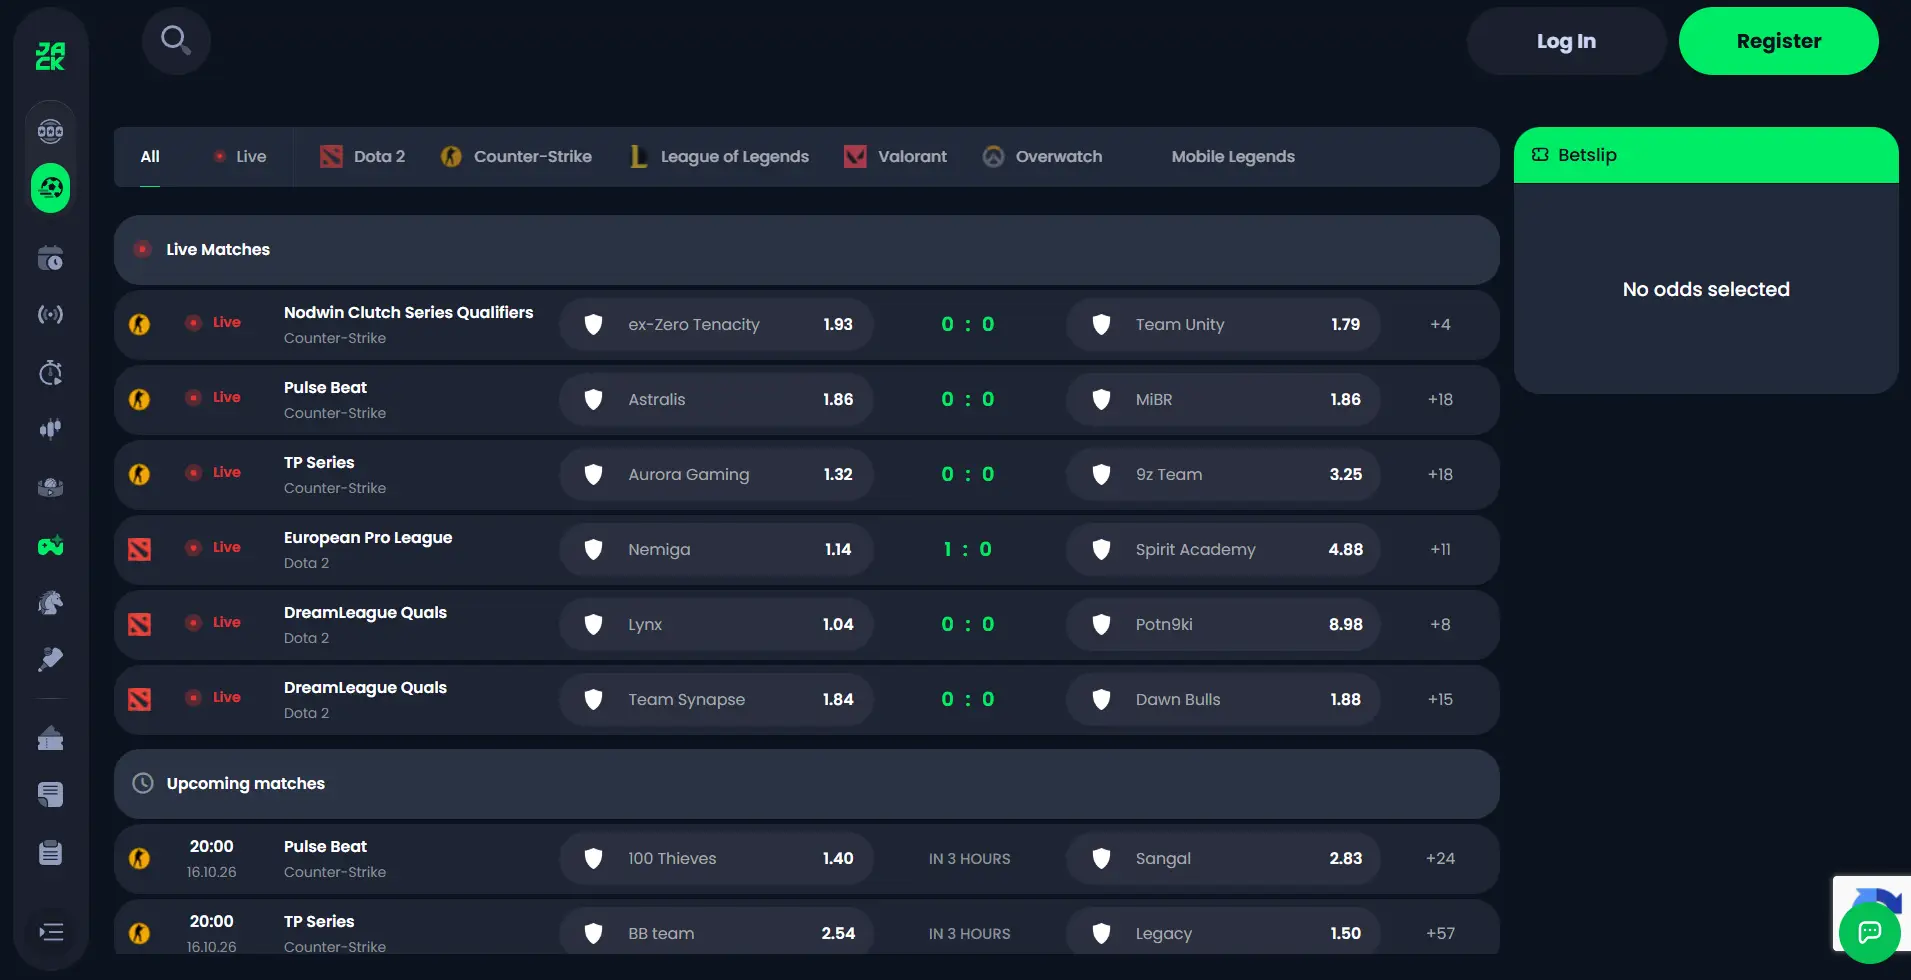Open the cricket bat sidebar icon
This screenshot has height=980, width=1911.
(x=50, y=659)
